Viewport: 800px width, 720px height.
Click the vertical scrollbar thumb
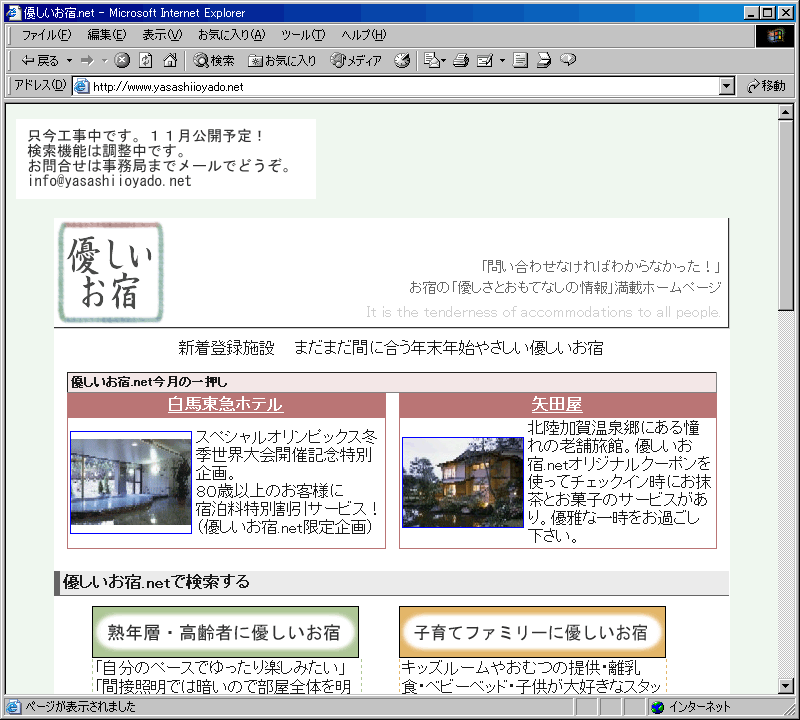click(x=786, y=215)
